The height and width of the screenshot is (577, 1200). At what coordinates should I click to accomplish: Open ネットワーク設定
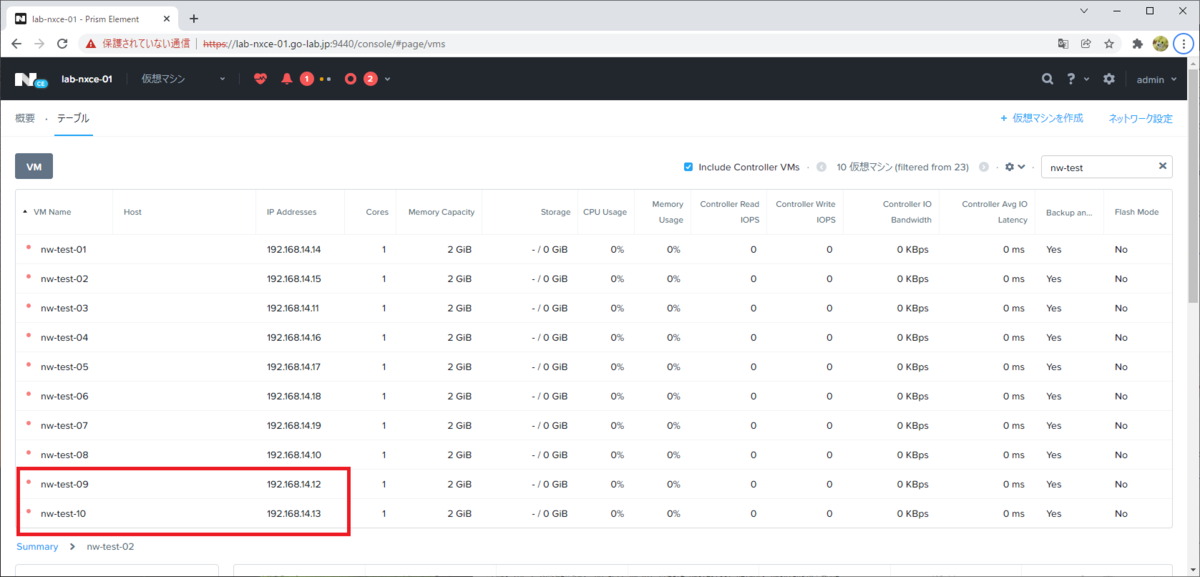tap(1140, 118)
